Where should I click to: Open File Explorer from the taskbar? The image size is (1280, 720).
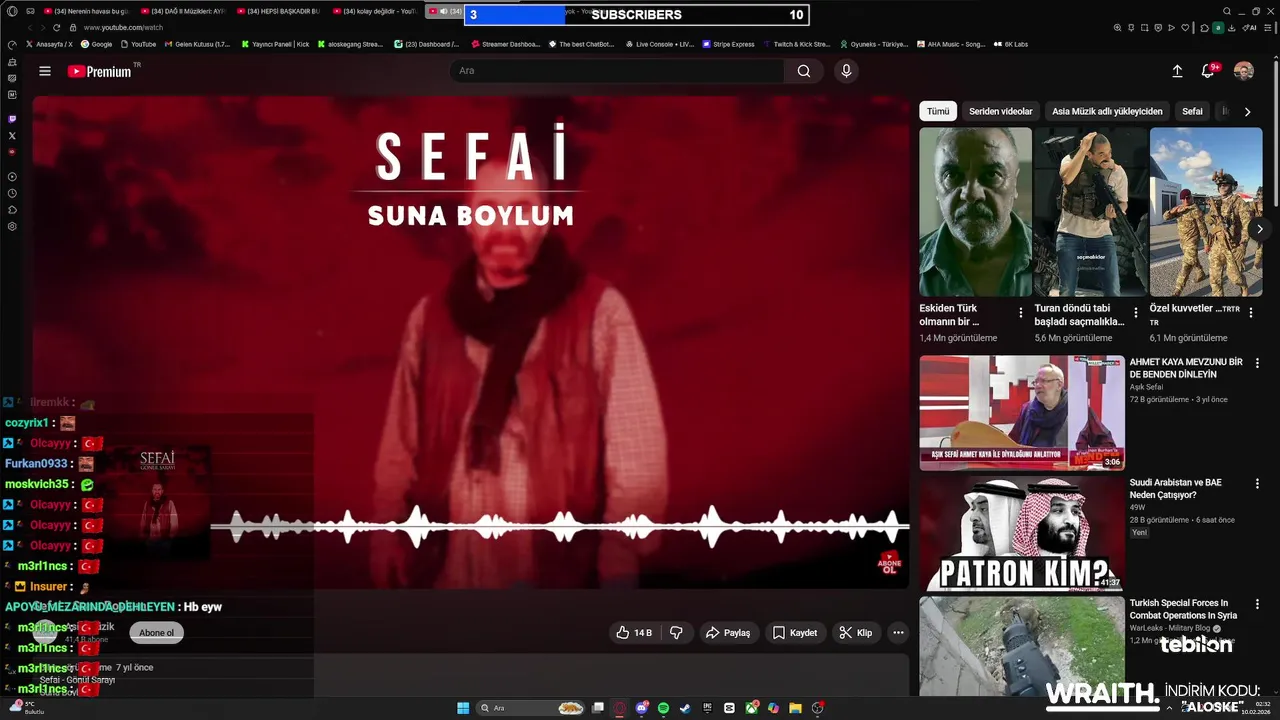795,708
